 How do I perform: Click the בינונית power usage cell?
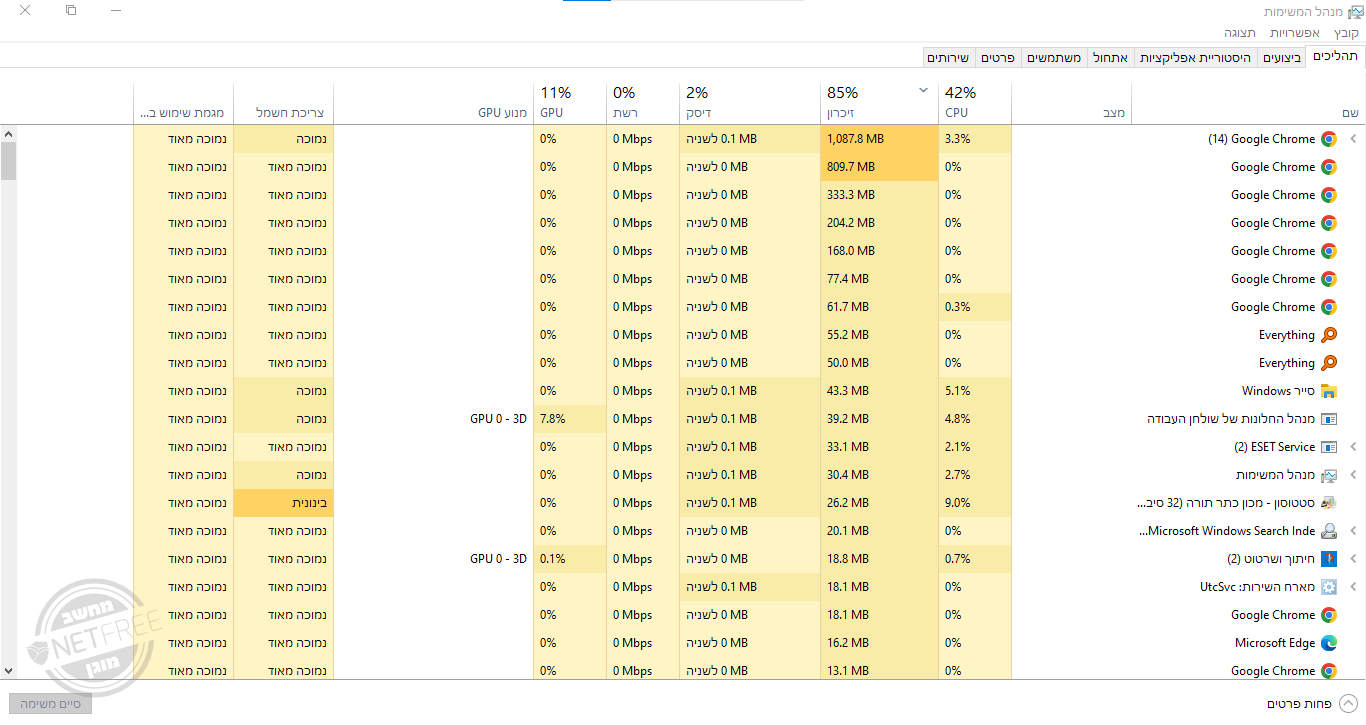pyautogui.click(x=284, y=503)
